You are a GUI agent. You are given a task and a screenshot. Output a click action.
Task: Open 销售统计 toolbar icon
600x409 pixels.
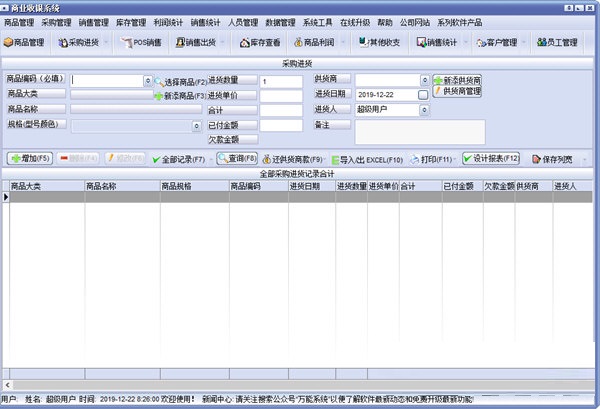437,42
